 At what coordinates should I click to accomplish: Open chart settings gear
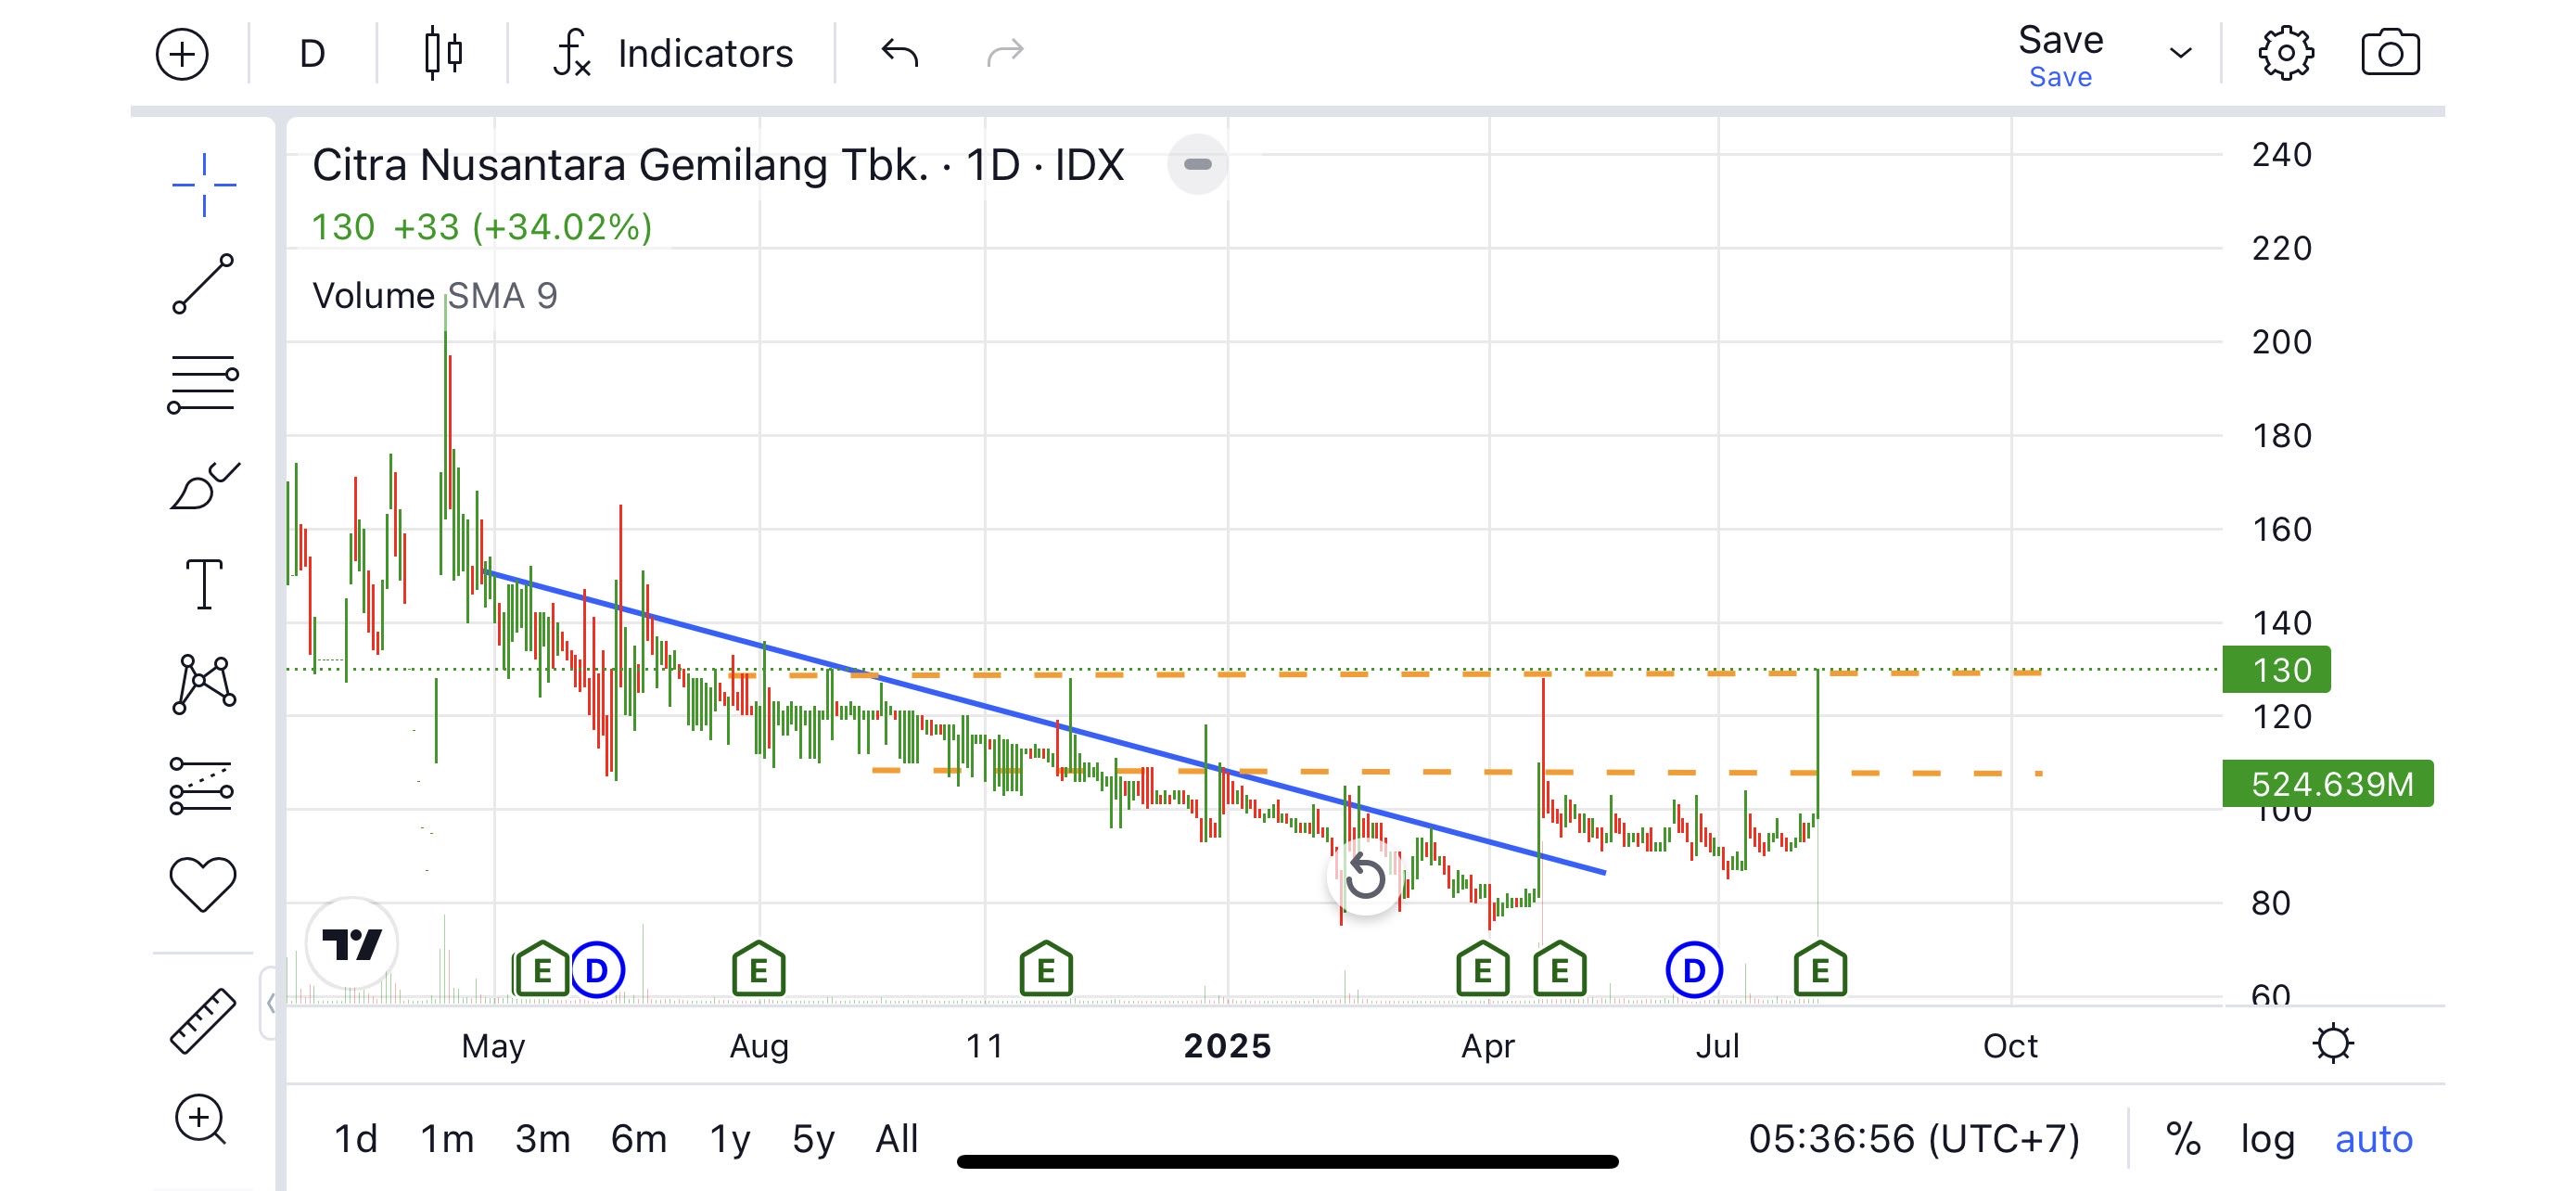(2286, 53)
